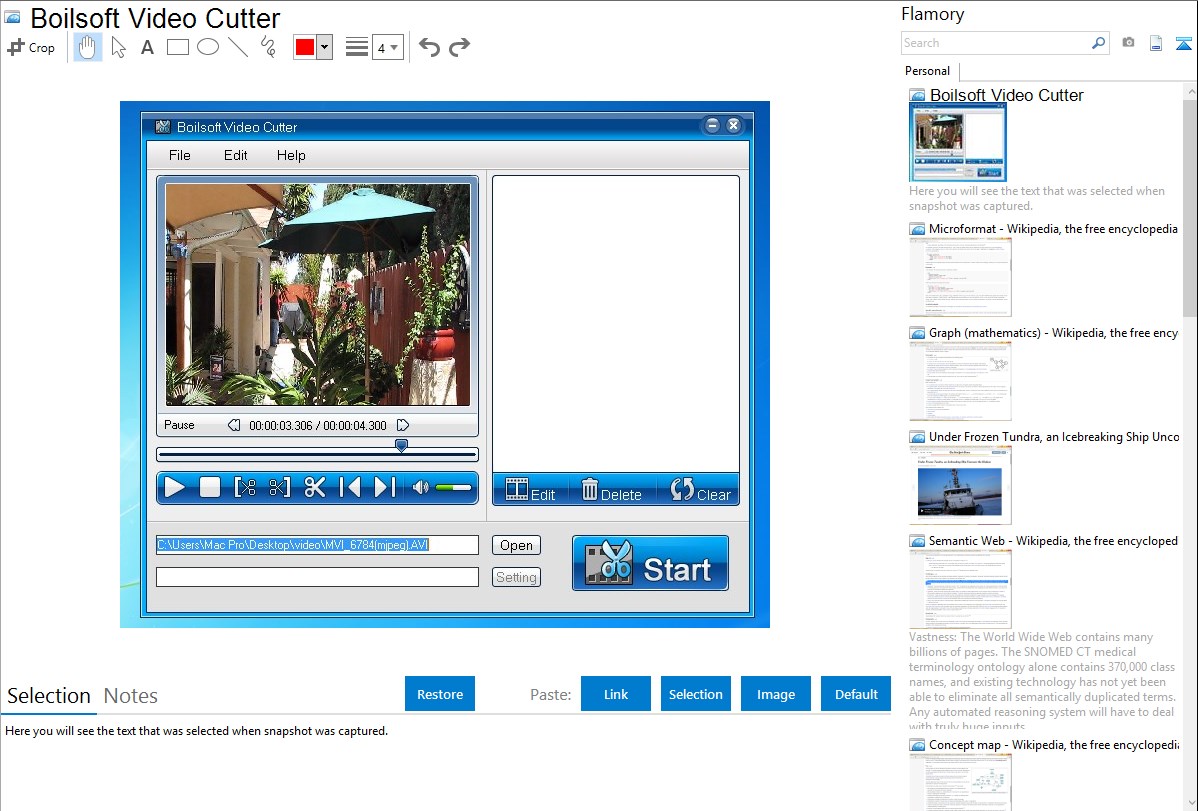The height and width of the screenshot is (811, 1198).
Task: Set the clip end mark
Action: (x=280, y=488)
